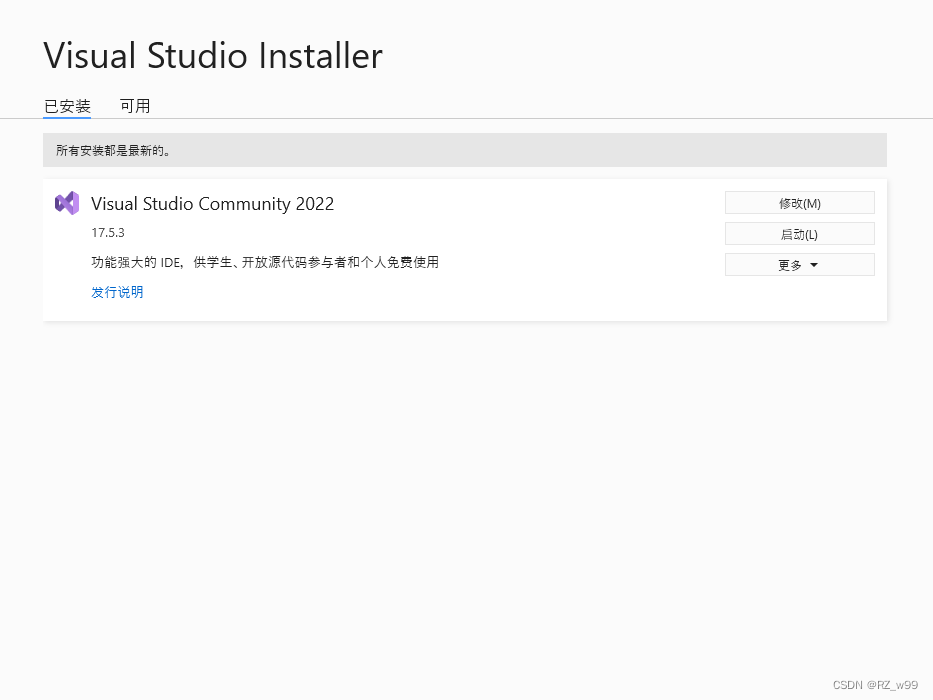The width and height of the screenshot is (933, 700).
Task: Open the 发行说明 release notes link
Action: (x=117, y=292)
